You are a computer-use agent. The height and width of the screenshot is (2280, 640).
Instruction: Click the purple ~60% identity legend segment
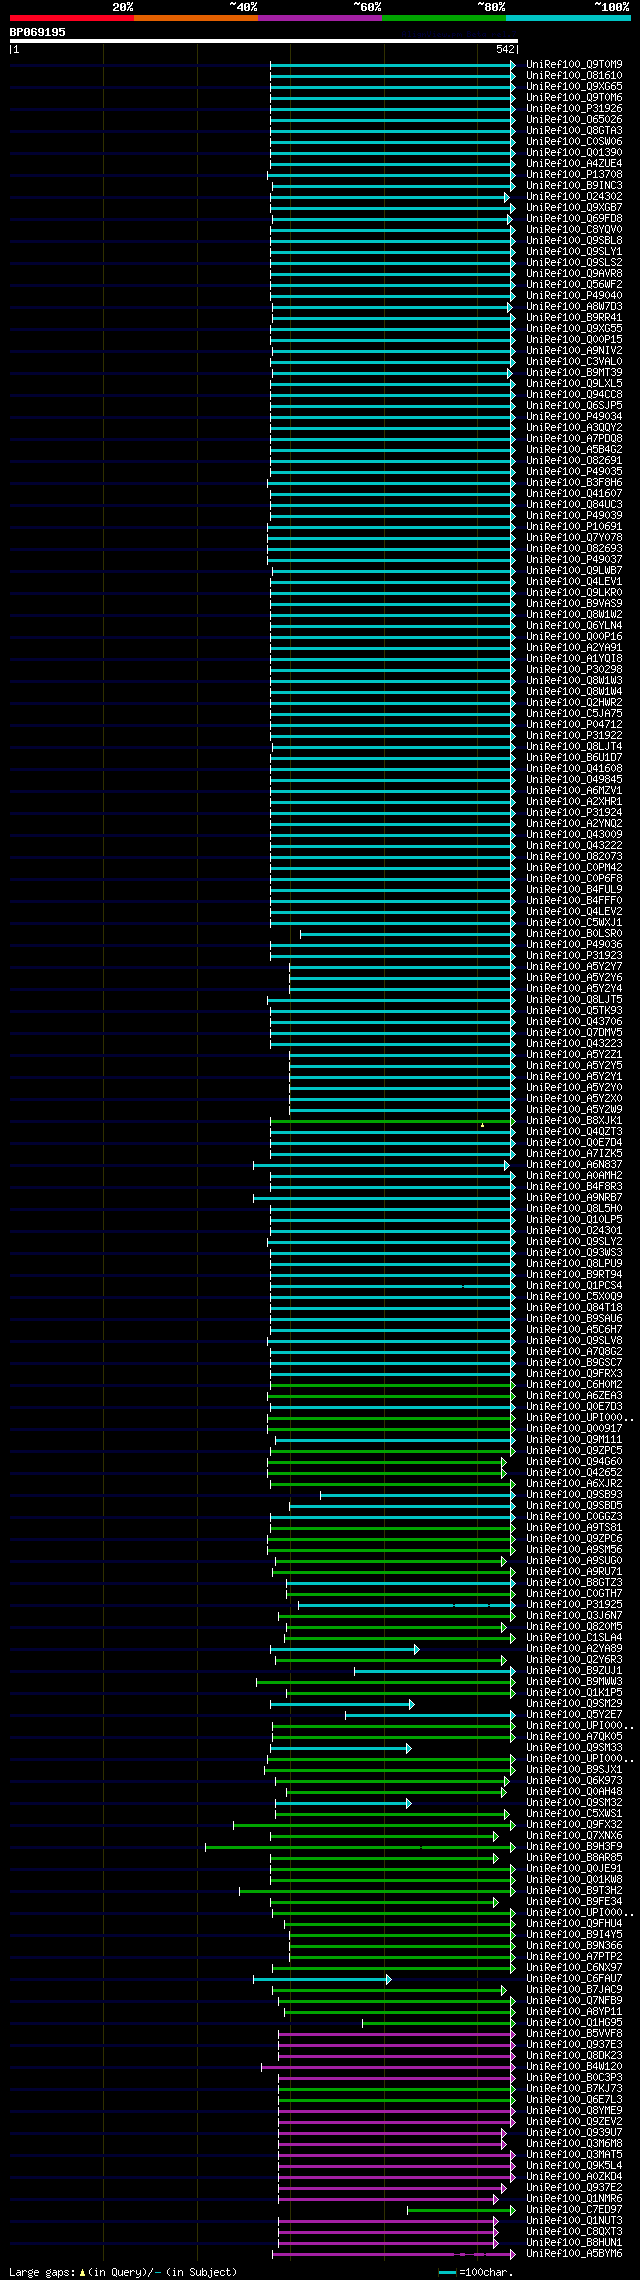click(320, 18)
